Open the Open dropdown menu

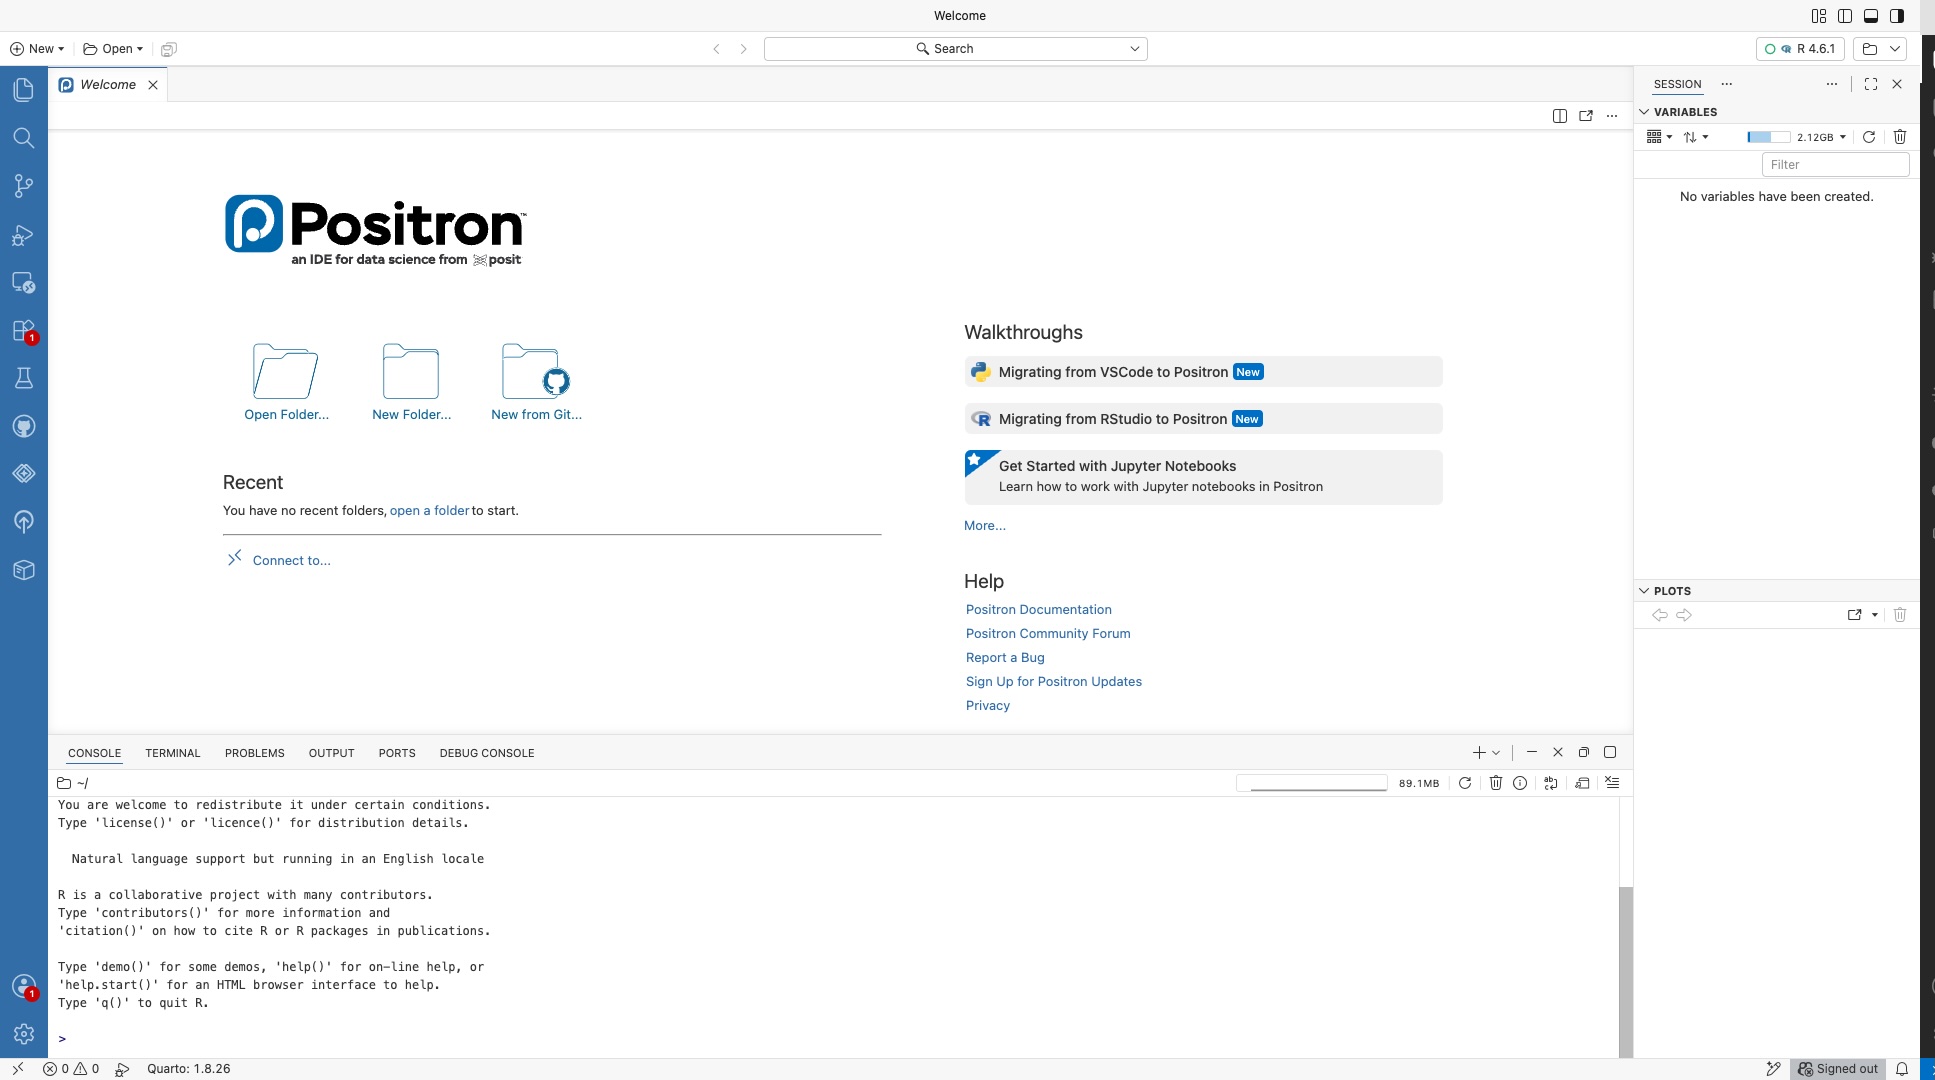point(113,49)
